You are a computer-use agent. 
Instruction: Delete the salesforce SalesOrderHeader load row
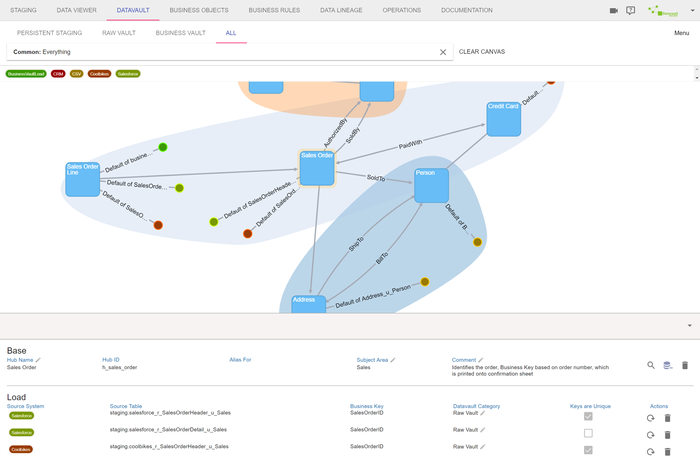tap(667, 418)
